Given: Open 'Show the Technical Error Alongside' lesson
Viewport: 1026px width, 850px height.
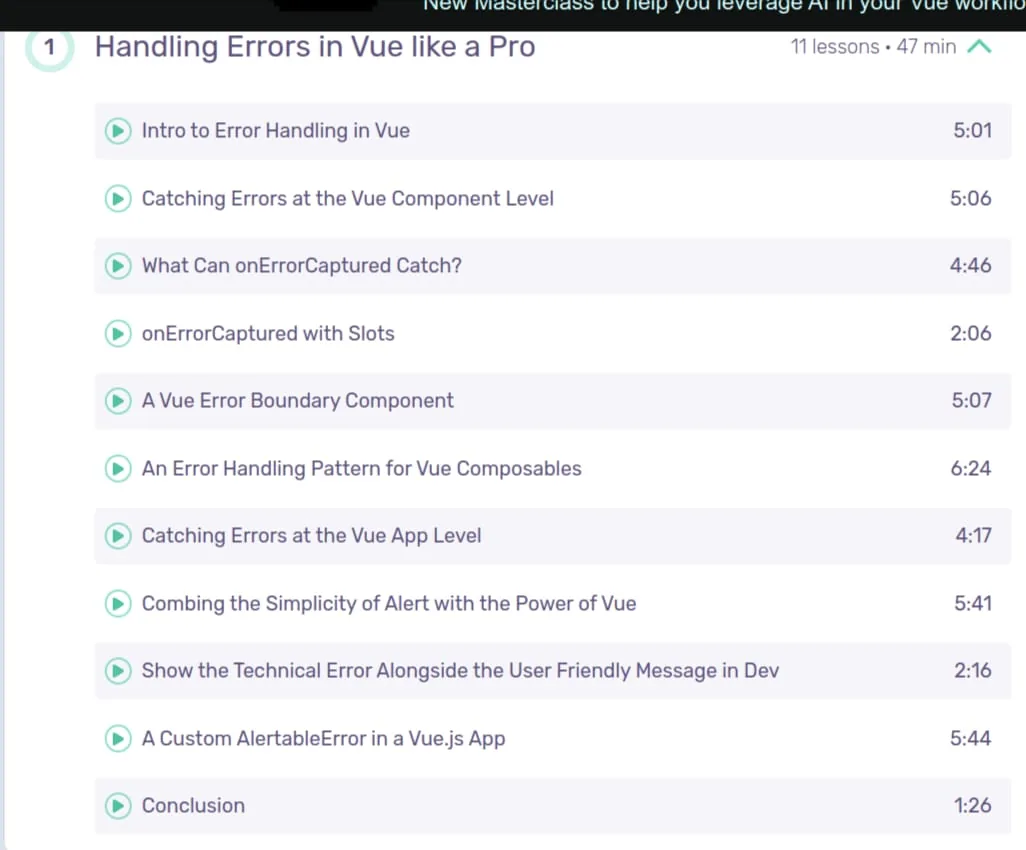Looking at the screenshot, I should [x=553, y=671].
